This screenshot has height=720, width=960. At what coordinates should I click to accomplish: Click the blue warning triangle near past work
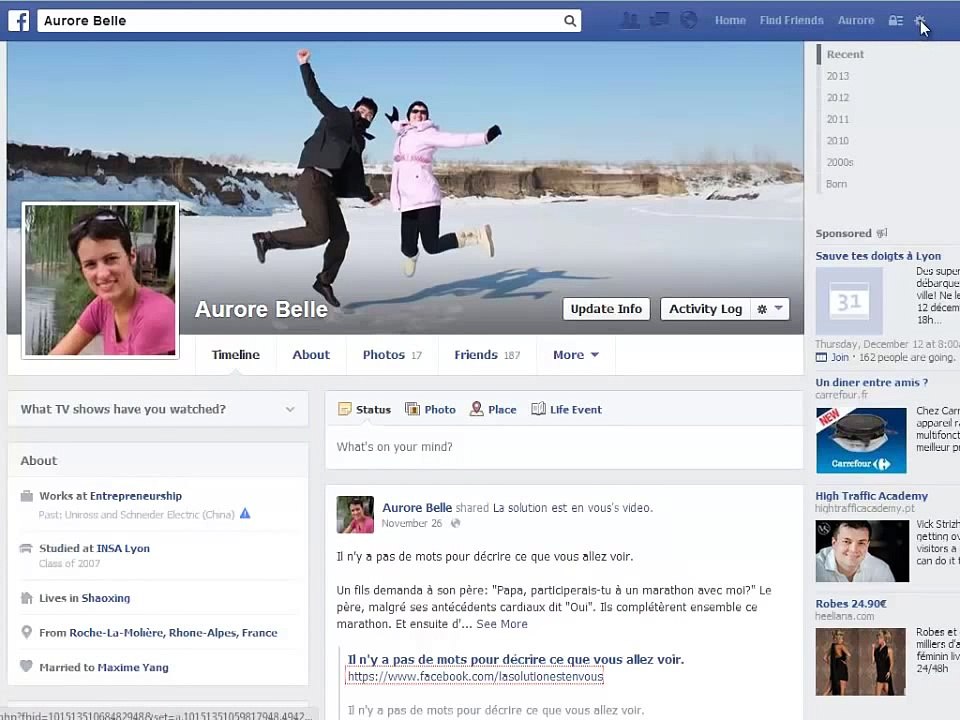pyautogui.click(x=245, y=514)
